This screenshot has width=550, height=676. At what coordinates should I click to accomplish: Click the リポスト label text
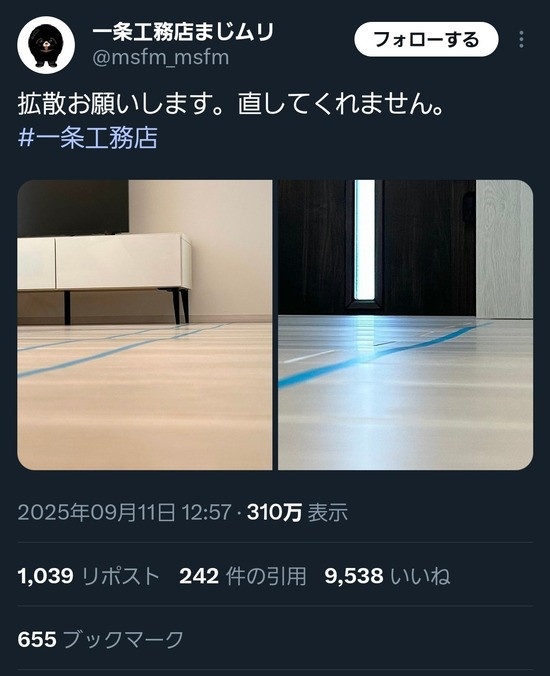(x=121, y=576)
